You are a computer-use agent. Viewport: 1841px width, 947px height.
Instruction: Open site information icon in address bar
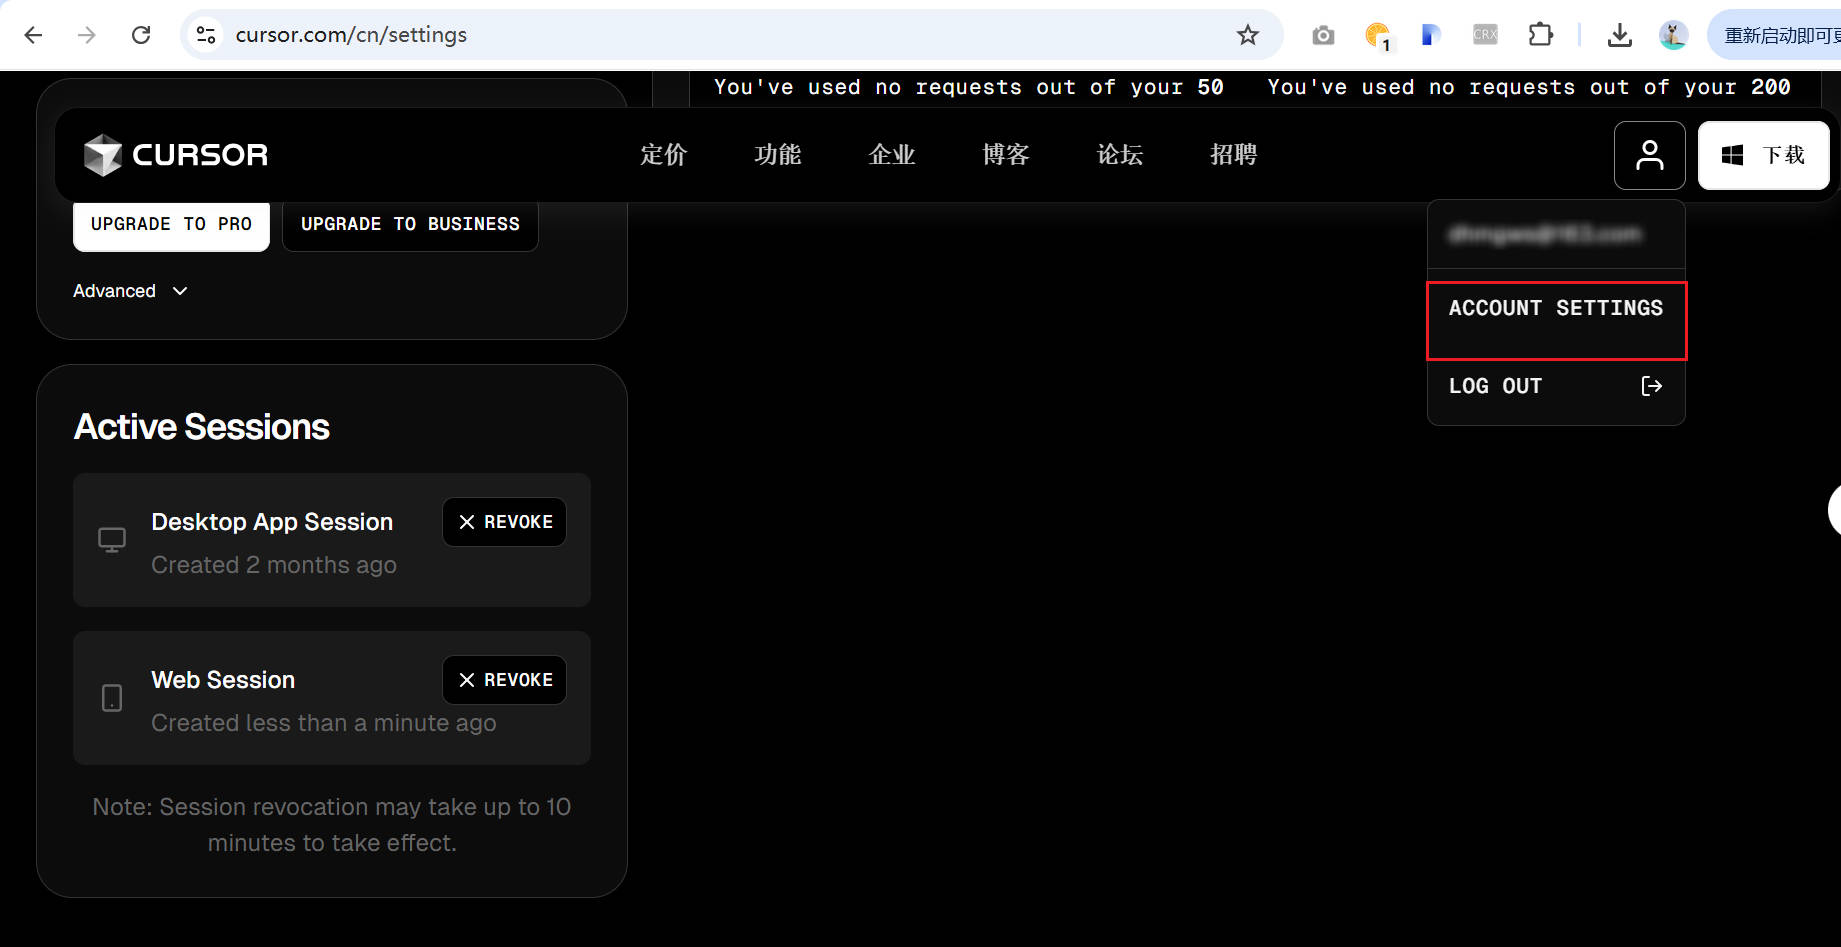(206, 35)
